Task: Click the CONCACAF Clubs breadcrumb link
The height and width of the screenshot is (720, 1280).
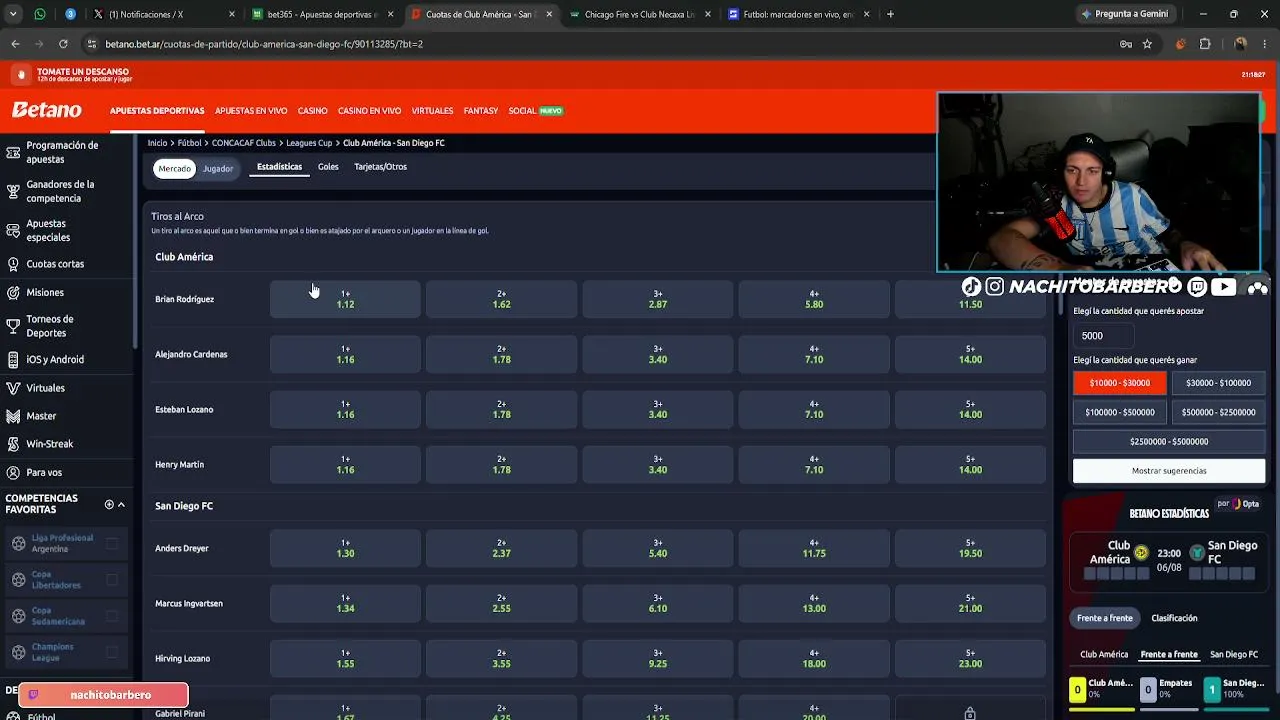Action: [x=244, y=143]
